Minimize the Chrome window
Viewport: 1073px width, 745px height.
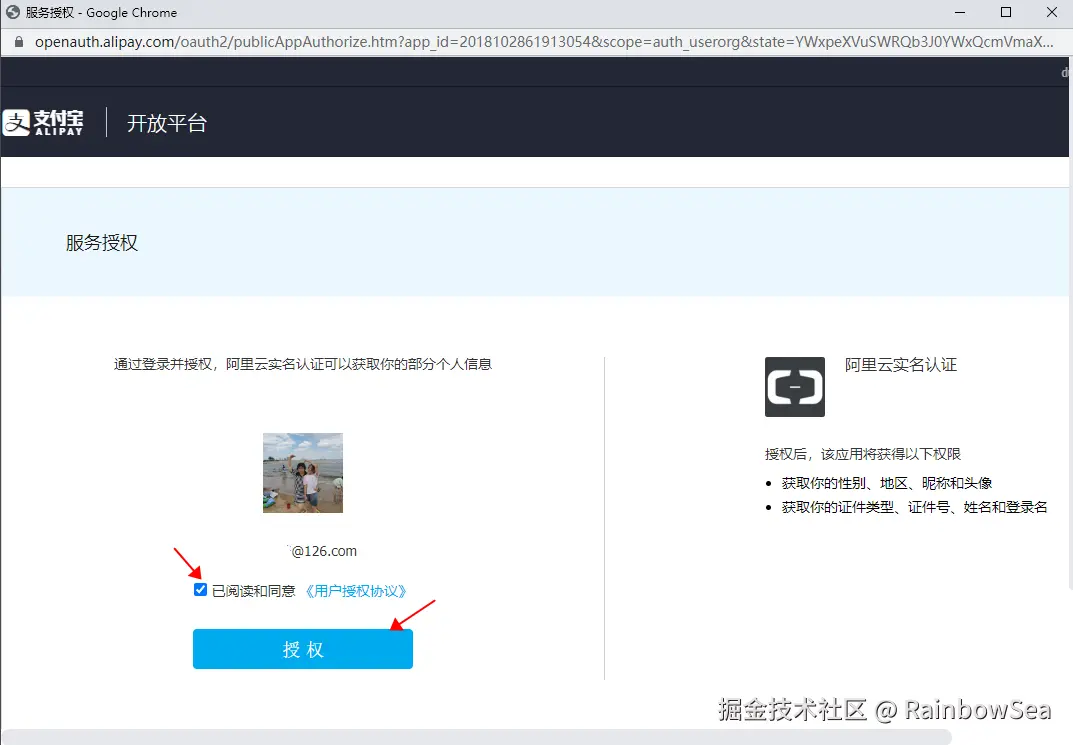(960, 12)
